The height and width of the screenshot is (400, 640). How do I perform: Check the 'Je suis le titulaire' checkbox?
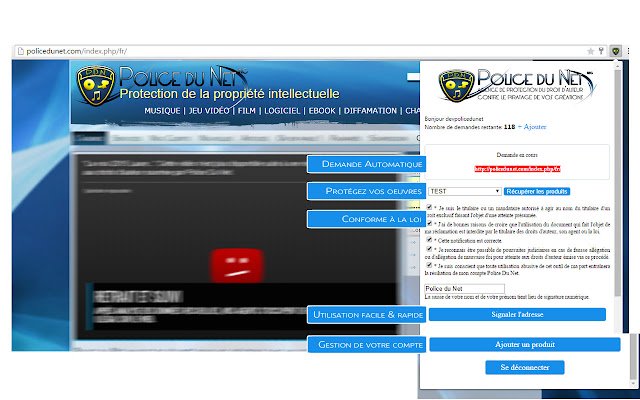[429, 207]
